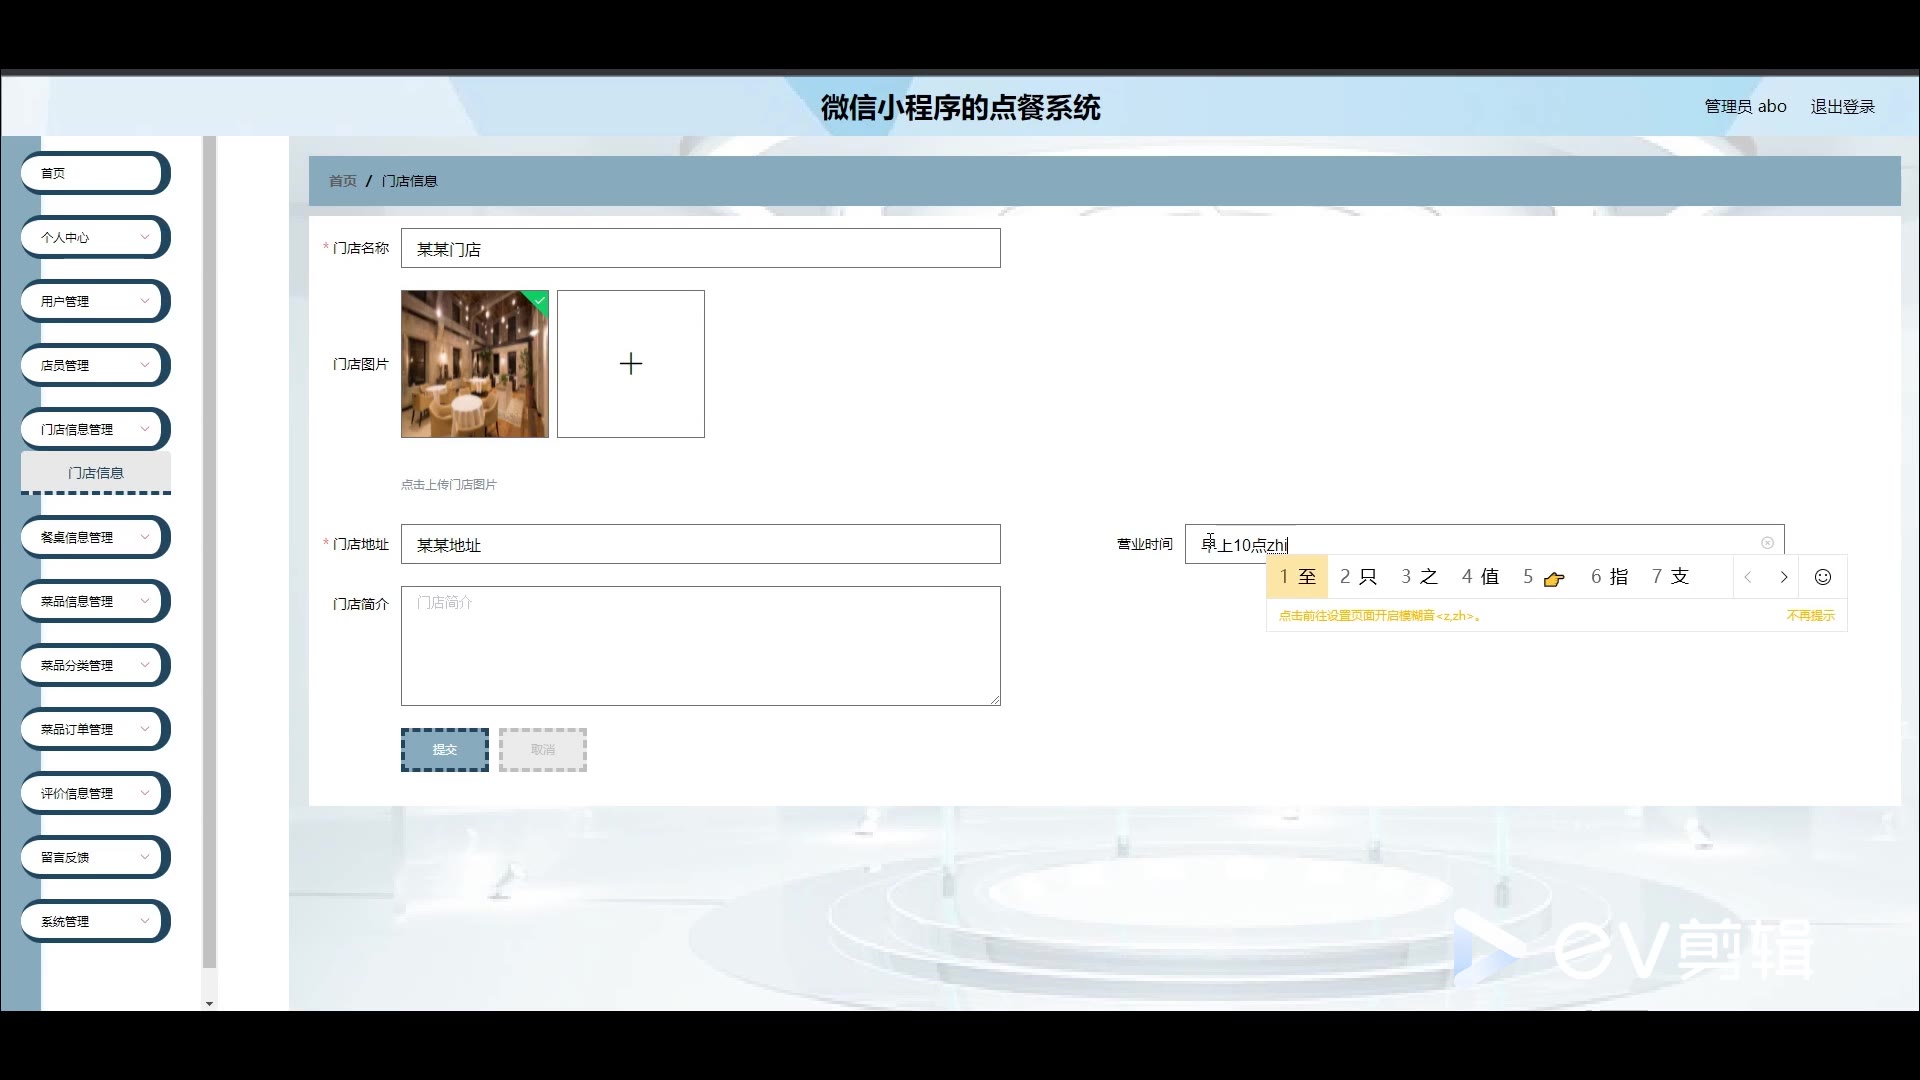The width and height of the screenshot is (1920, 1080).
Task: Expand the 店员管理 menu
Action: (x=95, y=365)
